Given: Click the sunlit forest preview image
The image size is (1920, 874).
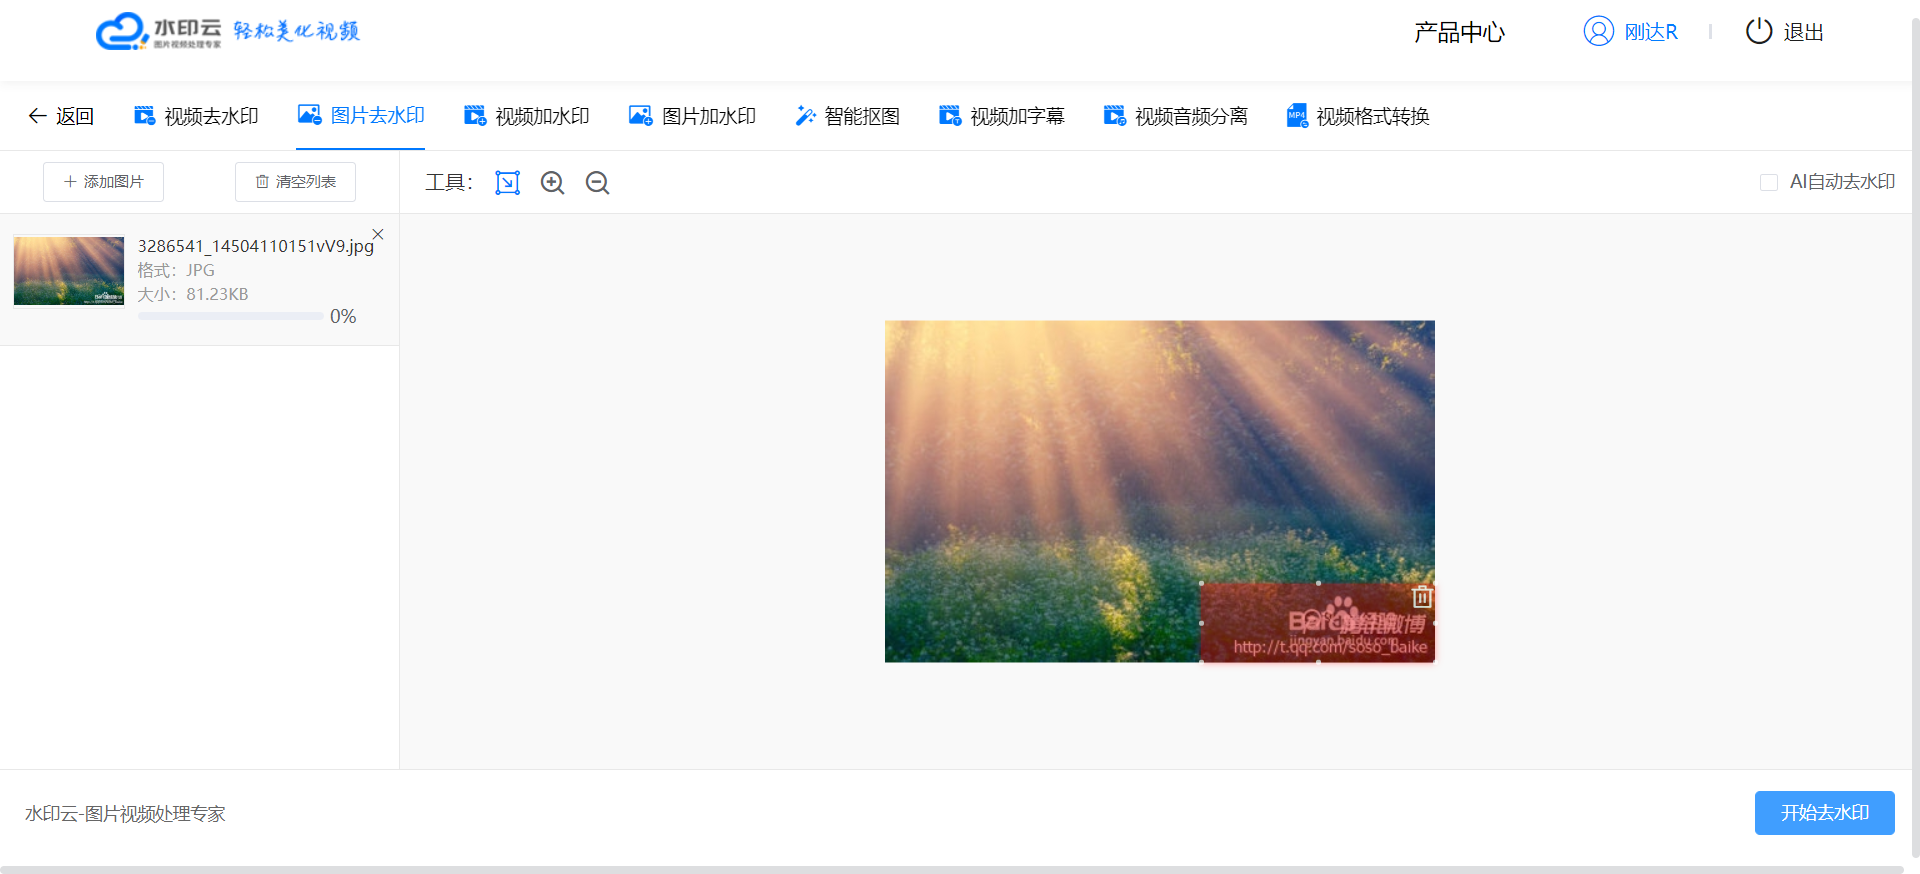Looking at the screenshot, I should [x=1160, y=491].
